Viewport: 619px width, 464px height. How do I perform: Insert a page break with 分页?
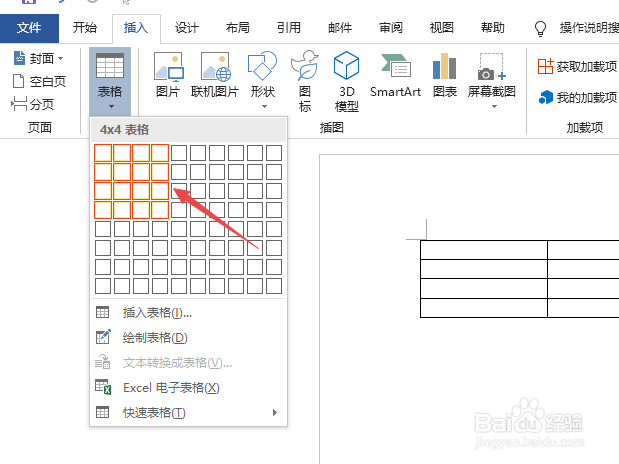tap(33, 104)
